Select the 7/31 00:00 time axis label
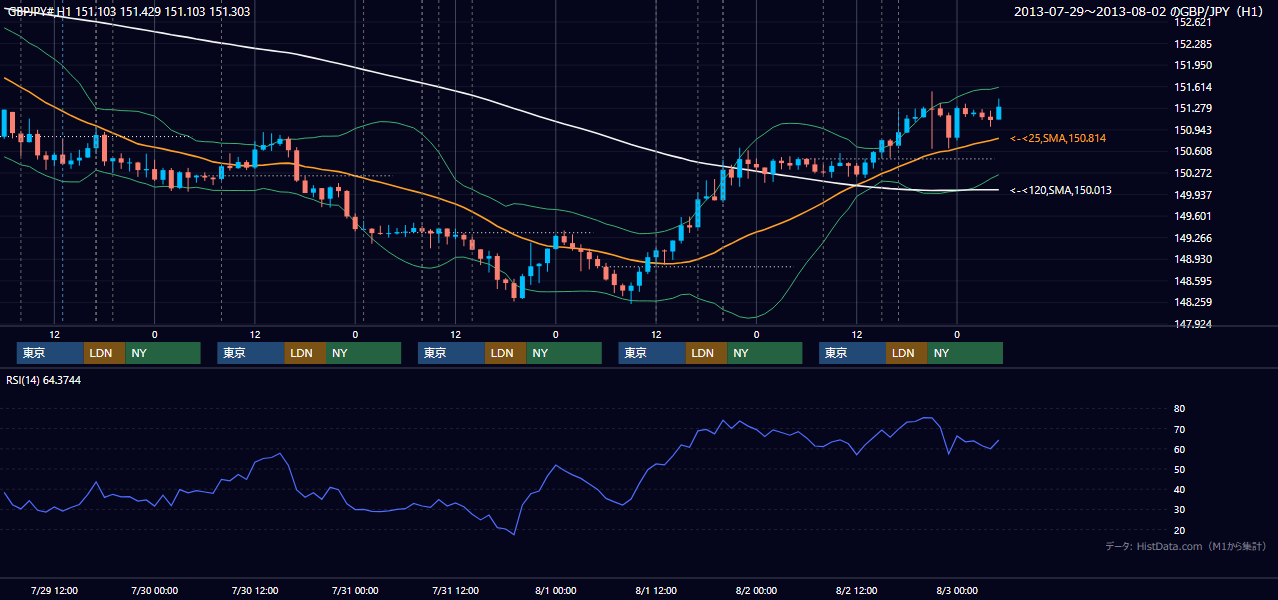The width and height of the screenshot is (1278, 600). coord(355,590)
